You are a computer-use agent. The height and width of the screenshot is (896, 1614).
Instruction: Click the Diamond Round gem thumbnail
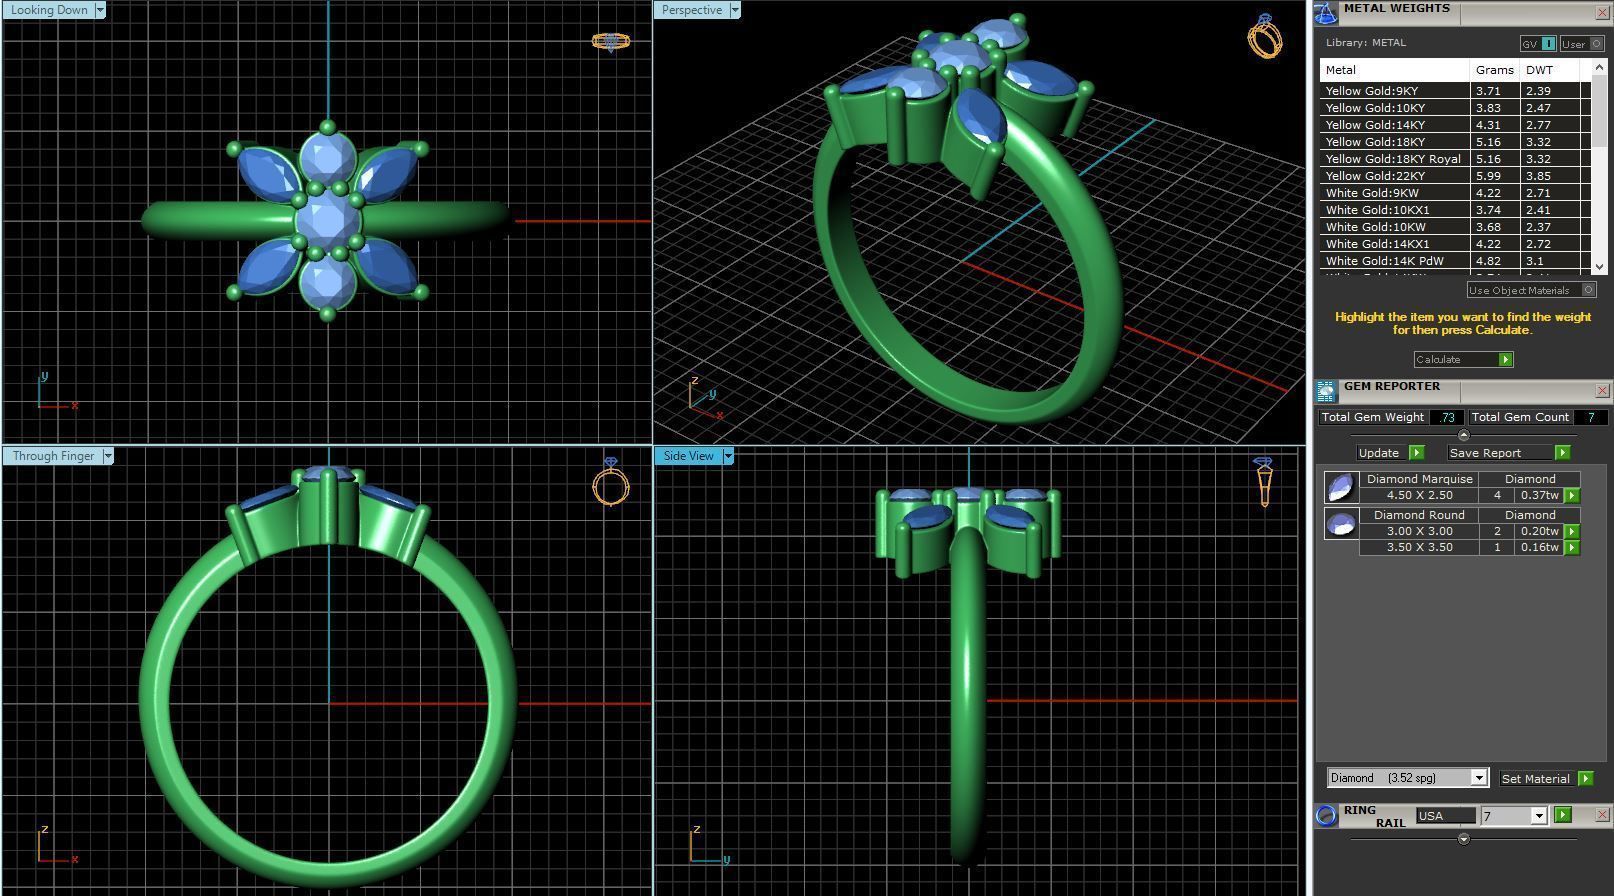1340,523
